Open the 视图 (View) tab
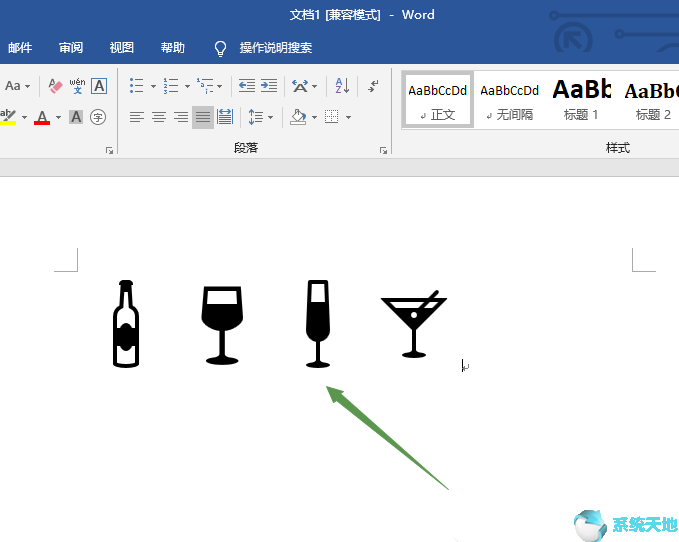This screenshot has width=679, height=542. click(x=122, y=48)
